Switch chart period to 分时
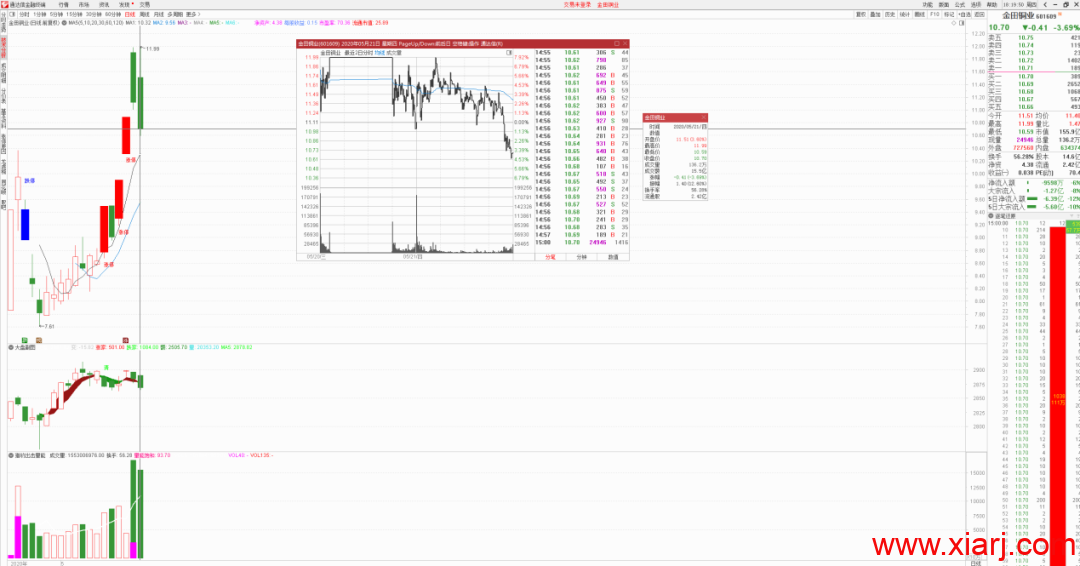The image size is (1080, 566). pyautogui.click(x=24, y=14)
